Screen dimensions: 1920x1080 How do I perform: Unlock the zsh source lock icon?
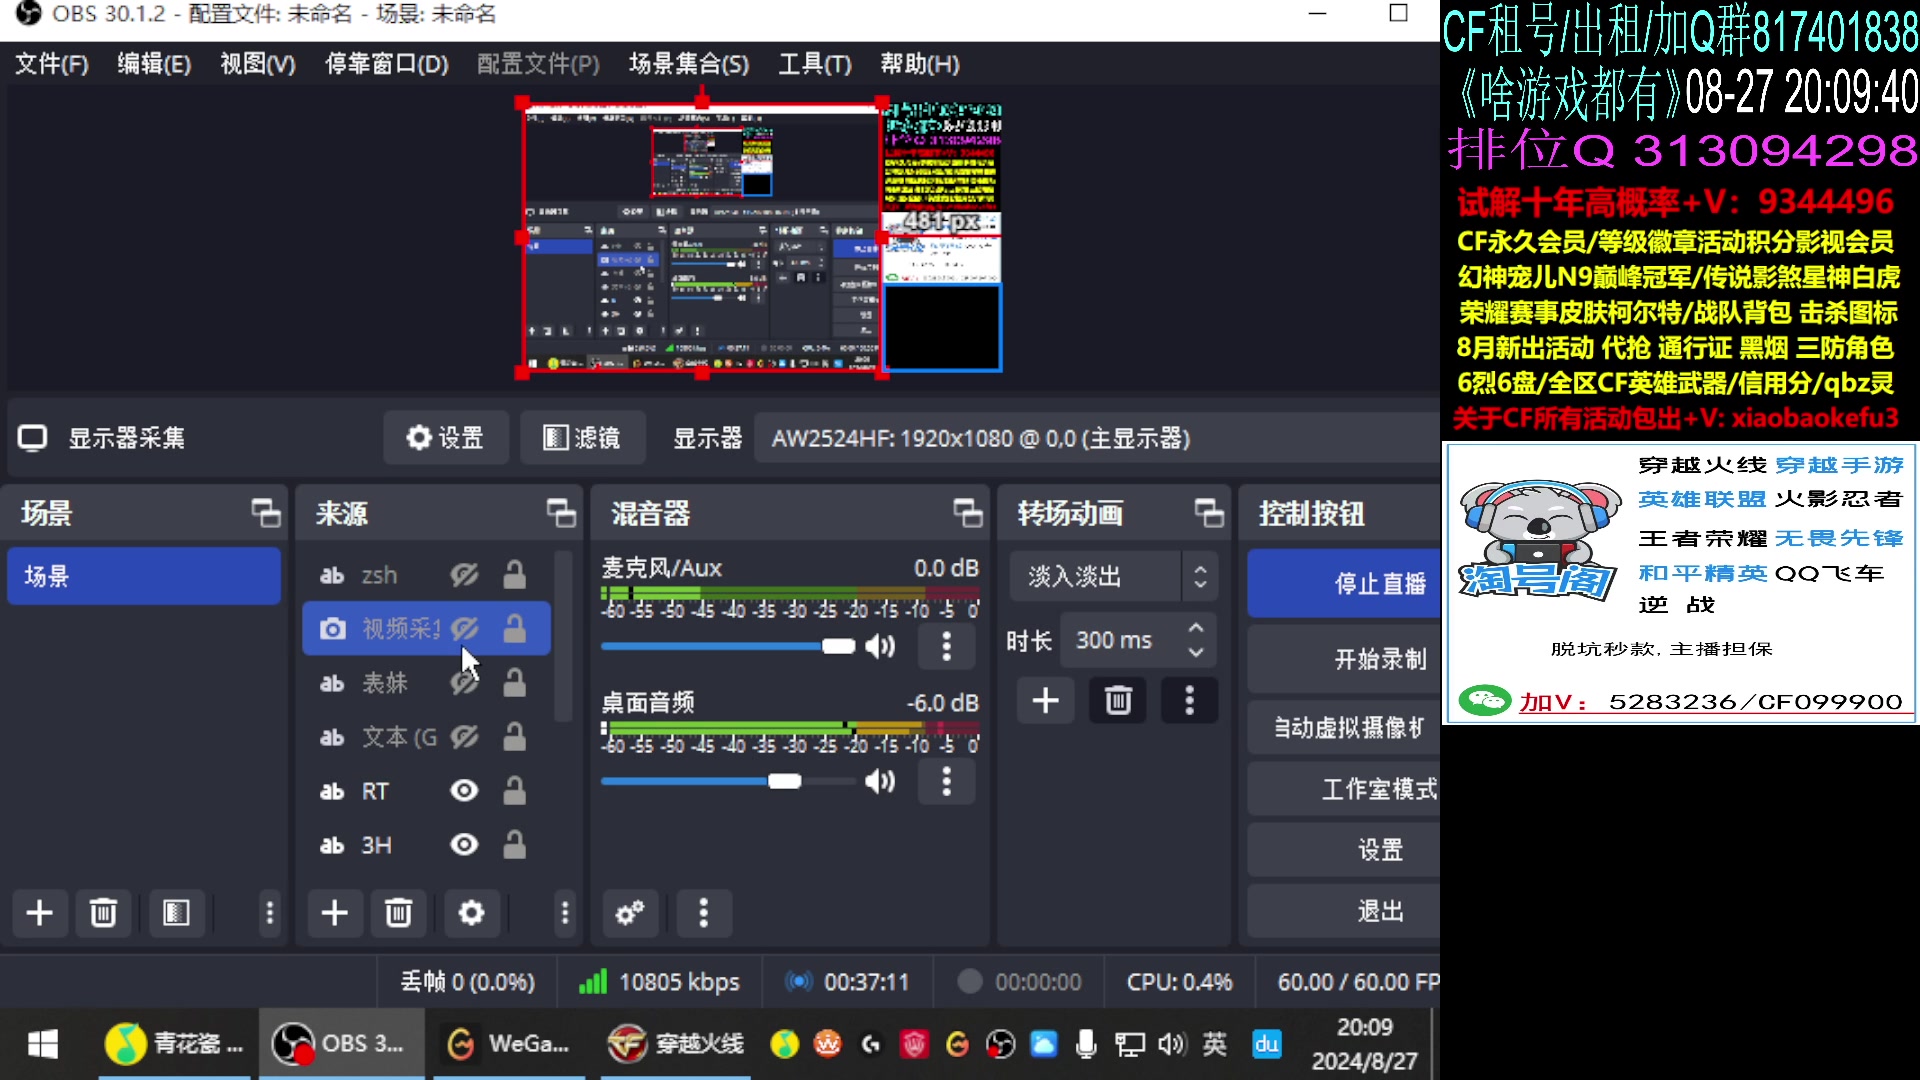[514, 575]
